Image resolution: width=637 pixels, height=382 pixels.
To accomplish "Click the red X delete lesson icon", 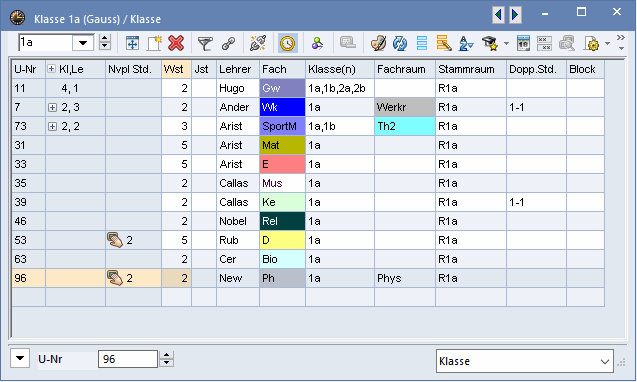I will tap(176, 43).
